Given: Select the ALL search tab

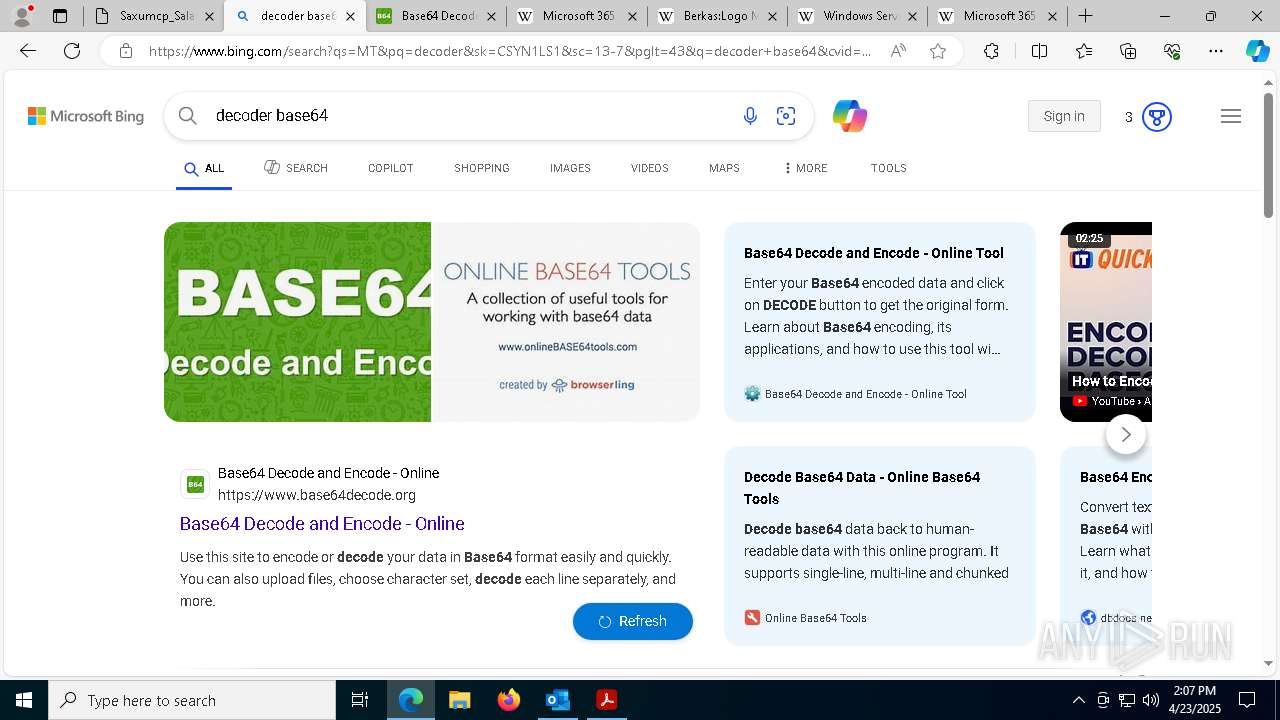Looking at the screenshot, I should click(x=204, y=169).
